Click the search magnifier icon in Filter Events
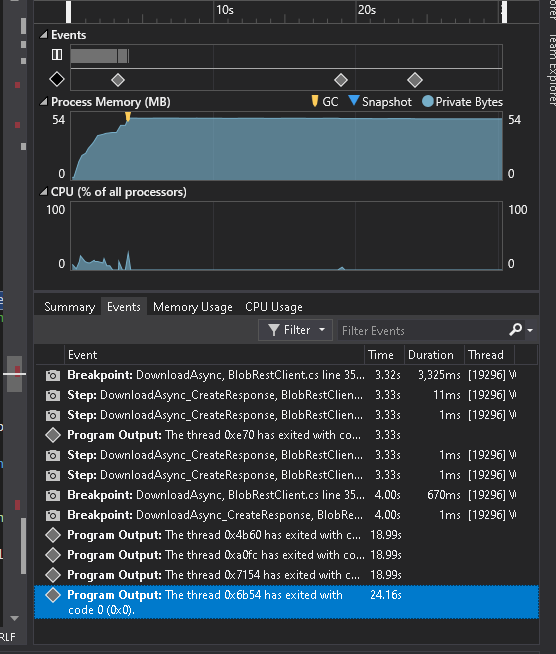Image resolution: width=556 pixels, height=654 pixels. tap(516, 330)
